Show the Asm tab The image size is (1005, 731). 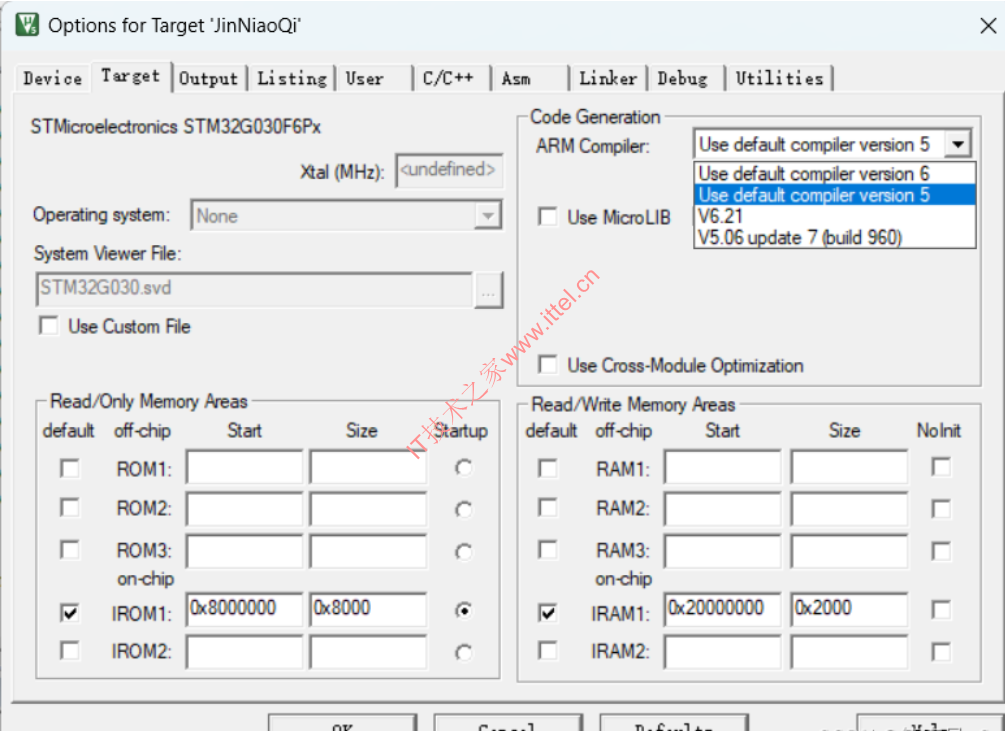(x=516, y=79)
